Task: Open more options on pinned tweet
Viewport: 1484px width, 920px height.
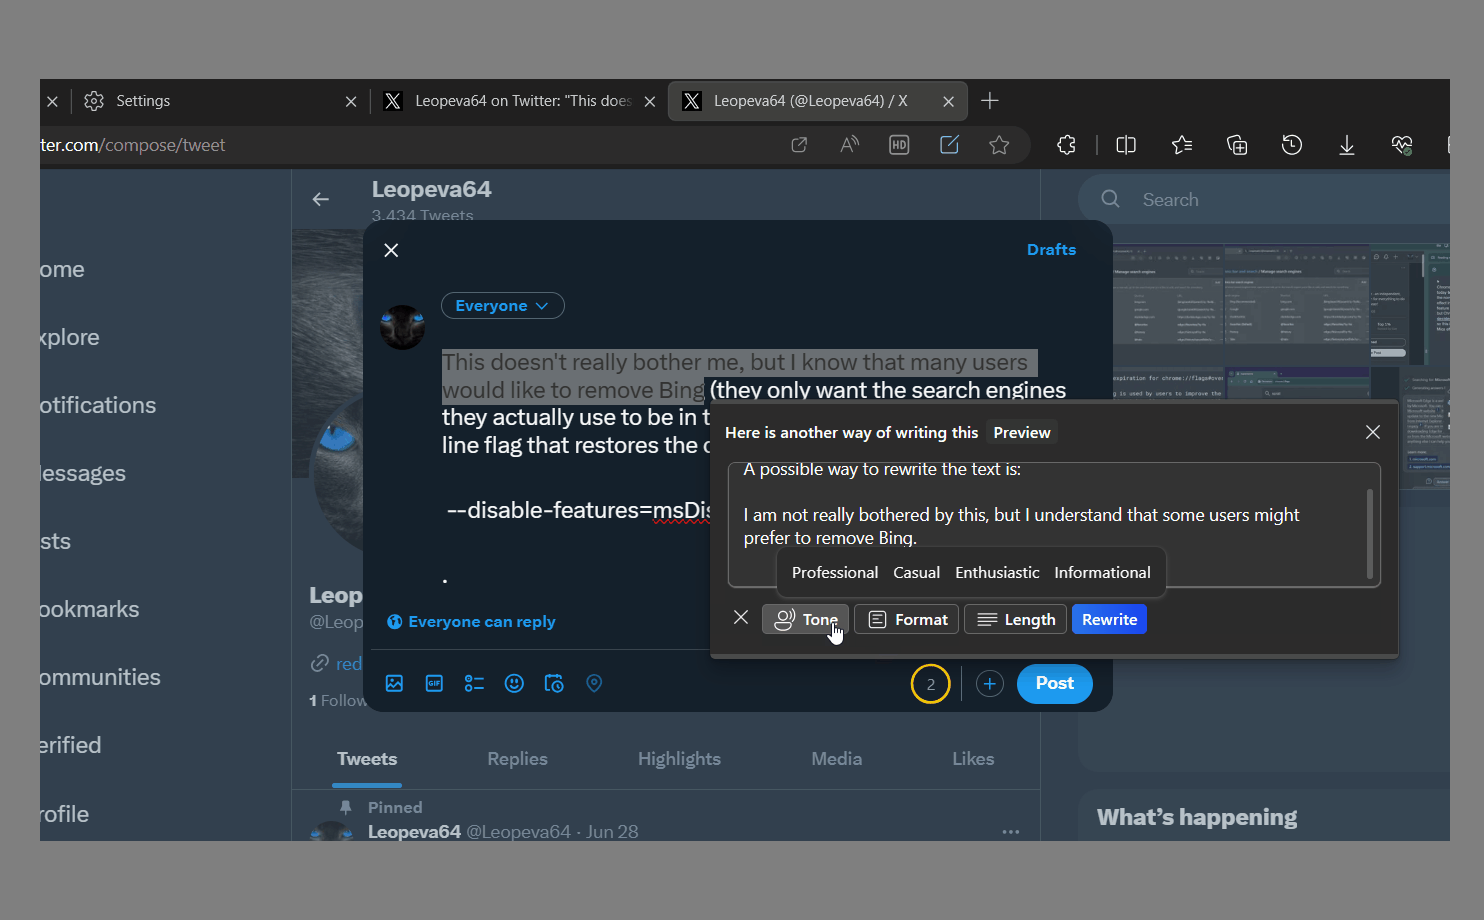Action: 1011,832
